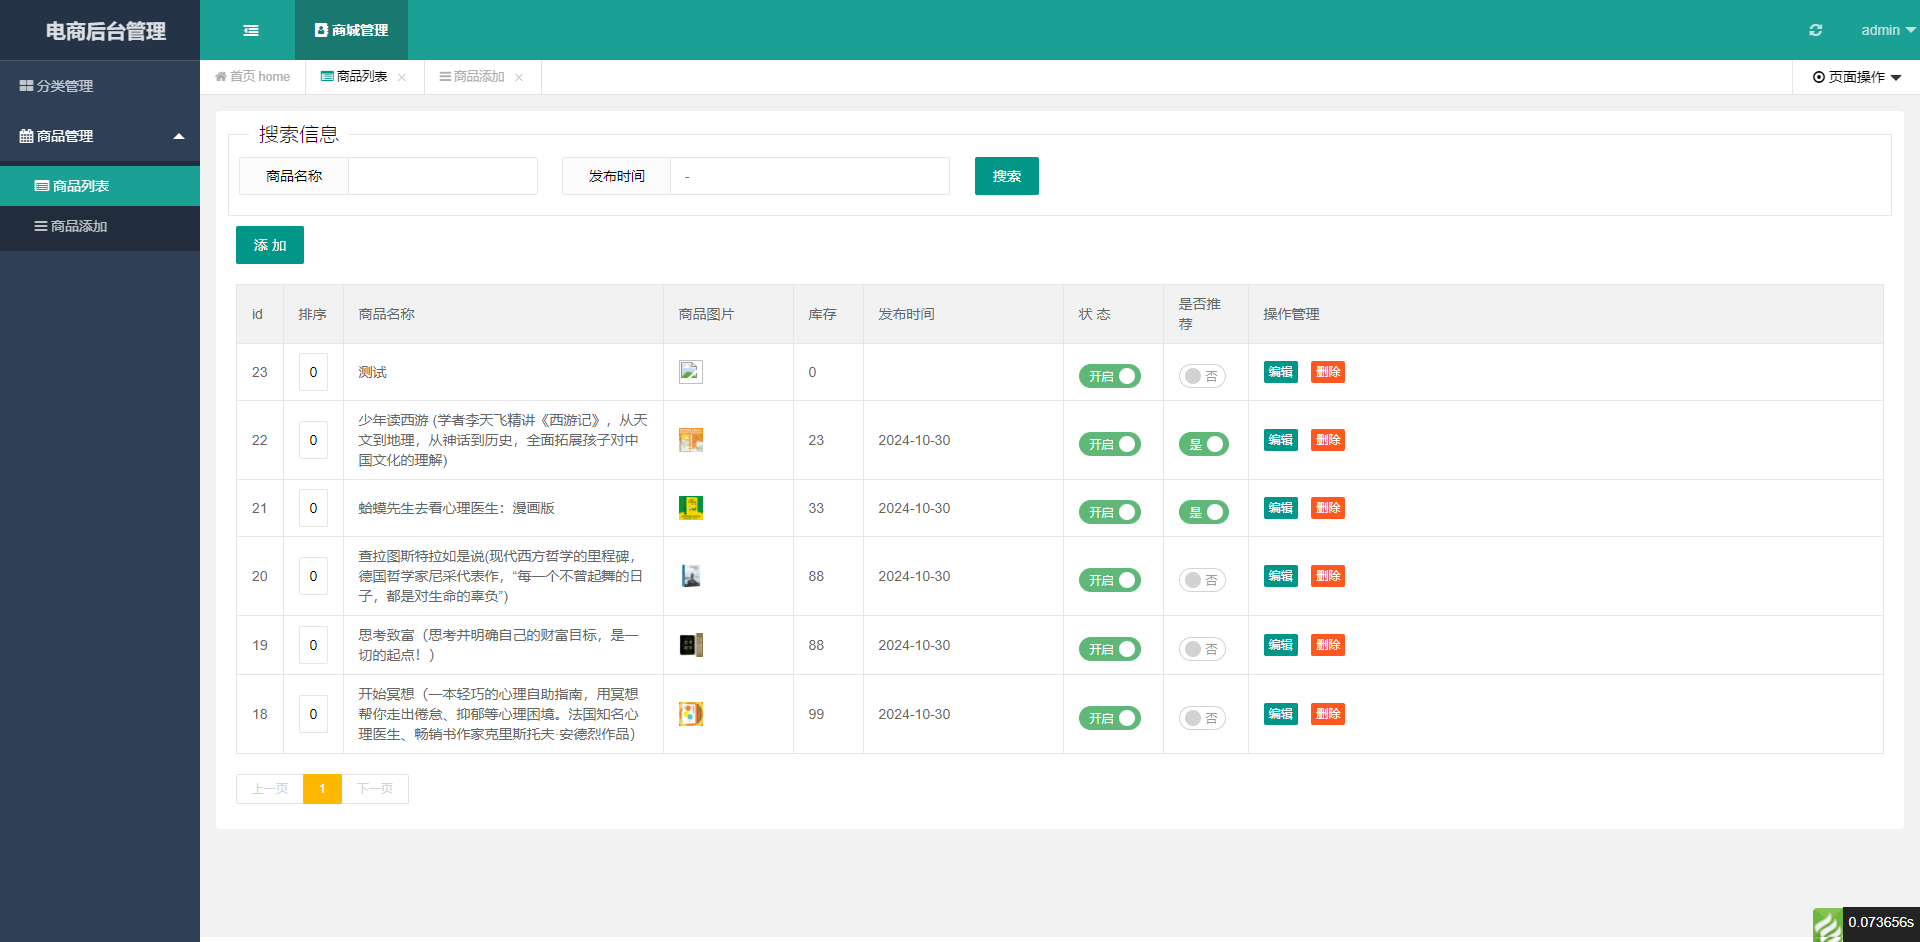
Task: Select page 1 in pagination
Action: pos(322,789)
